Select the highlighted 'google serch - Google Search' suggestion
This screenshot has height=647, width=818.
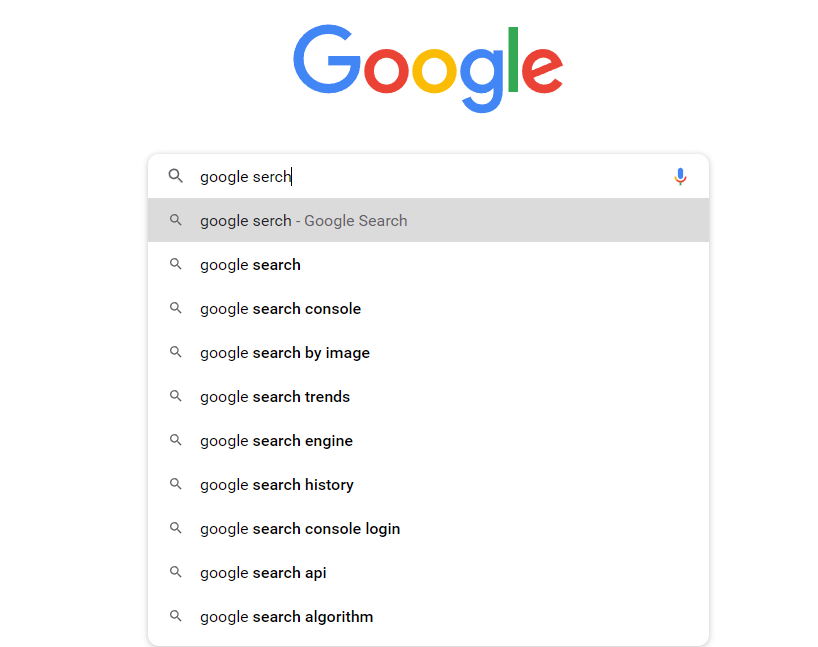(303, 221)
